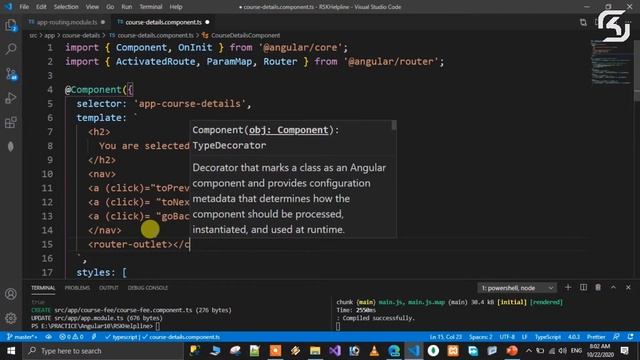
Task: Open the Explorer view in activity bar
Action: (x=11, y=26)
